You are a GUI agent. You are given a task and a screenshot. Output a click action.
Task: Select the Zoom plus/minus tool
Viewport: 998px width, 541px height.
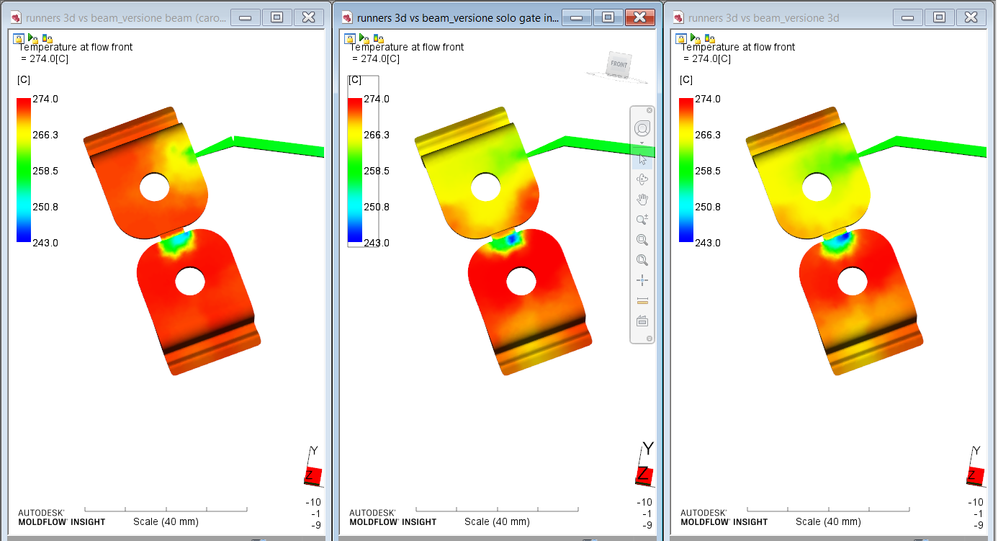(x=642, y=220)
